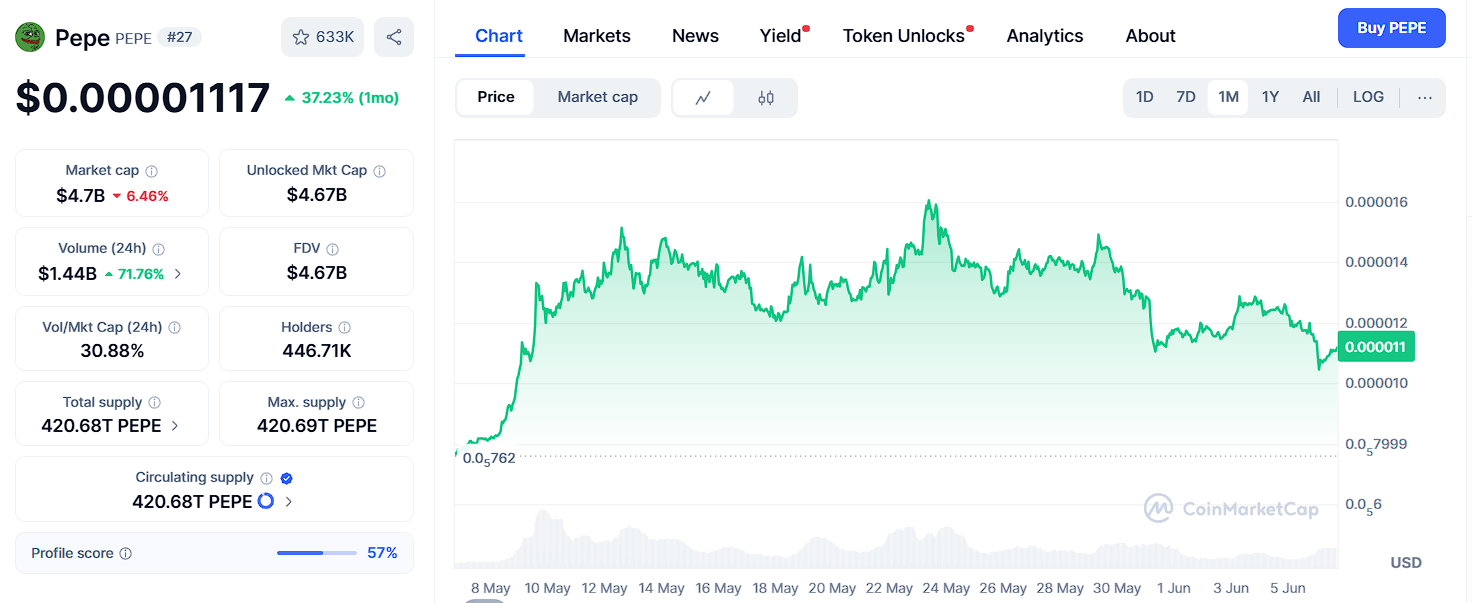The width and height of the screenshot is (1472, 603).
Task: Click the verified badge by Circulating supply
Action: point(286,478)
